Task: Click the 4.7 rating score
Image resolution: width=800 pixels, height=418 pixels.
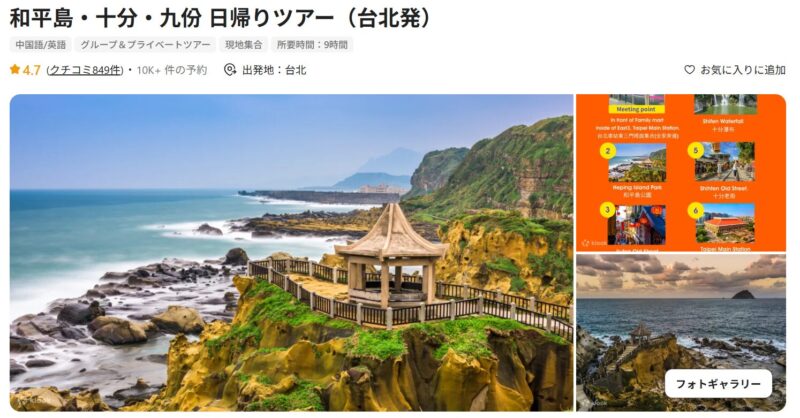Action: (32, 70)
